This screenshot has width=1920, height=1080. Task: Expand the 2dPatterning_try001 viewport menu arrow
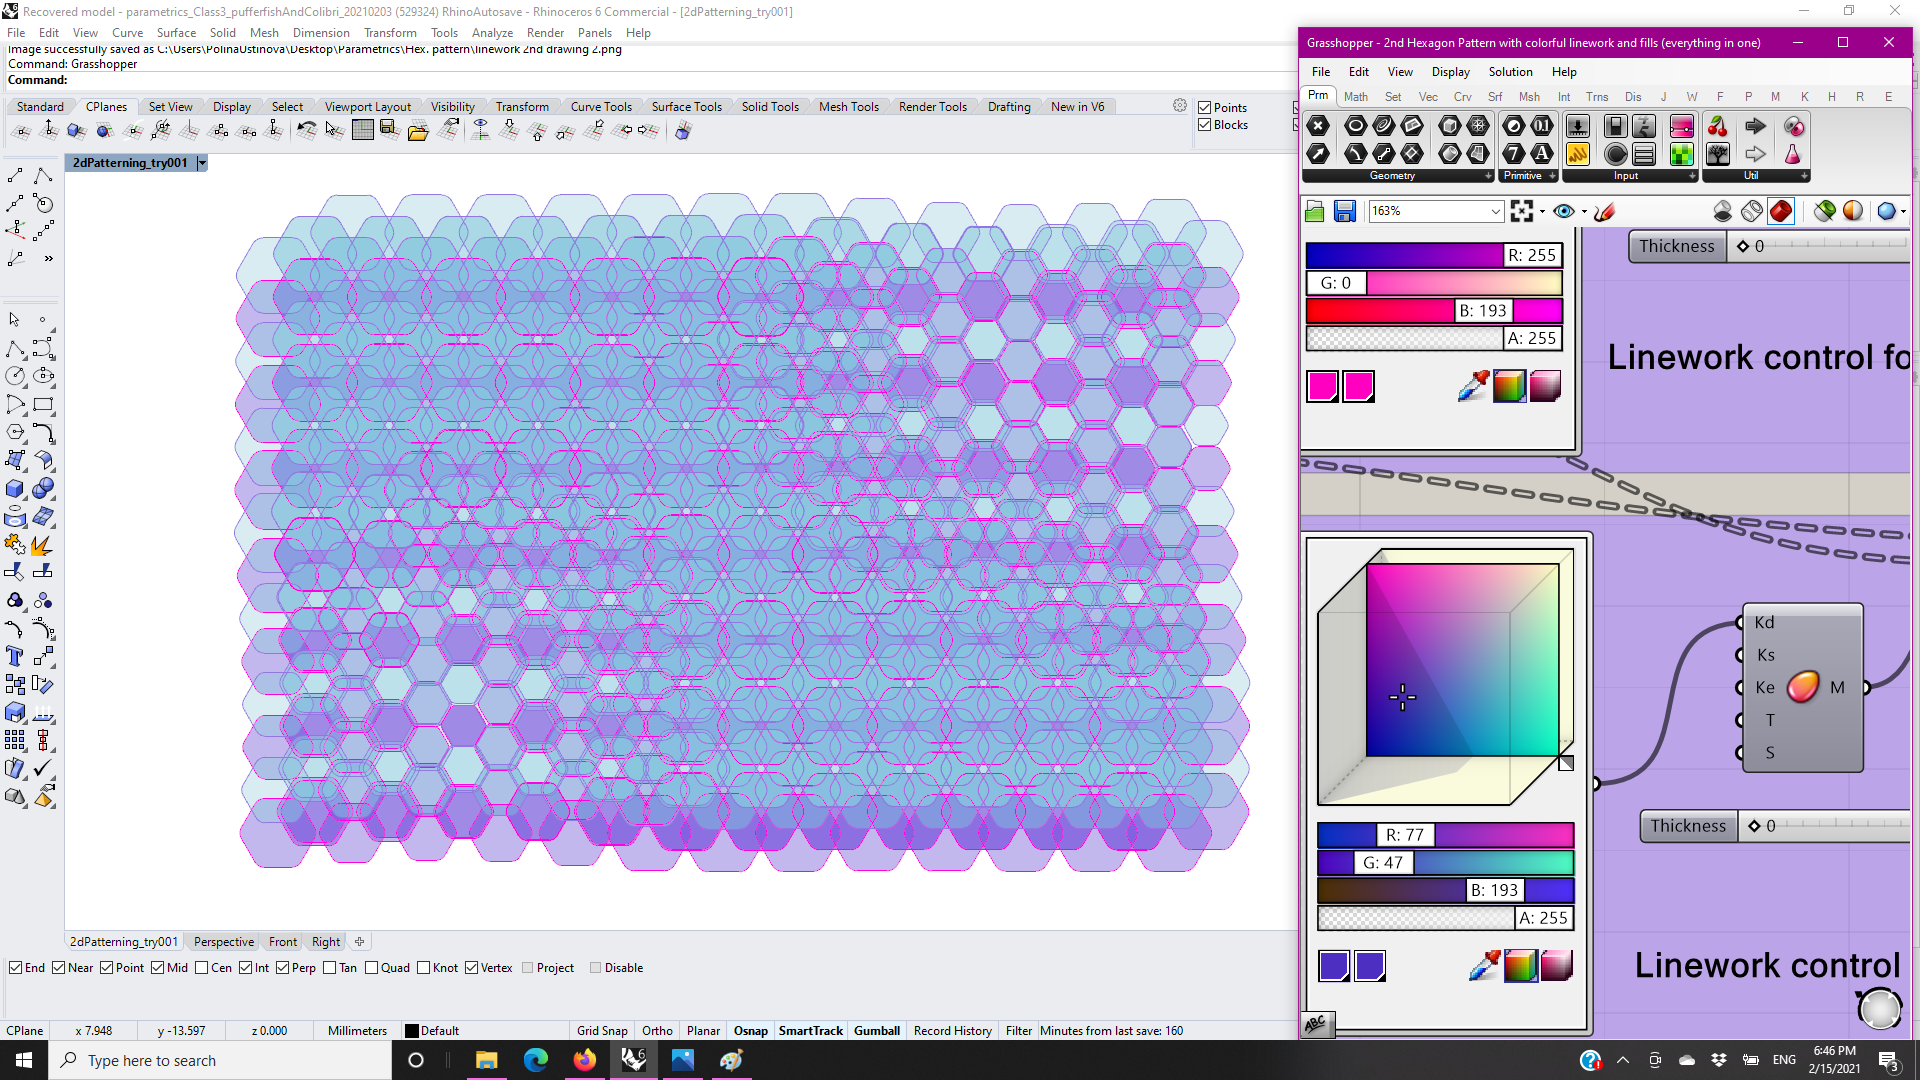202,163
